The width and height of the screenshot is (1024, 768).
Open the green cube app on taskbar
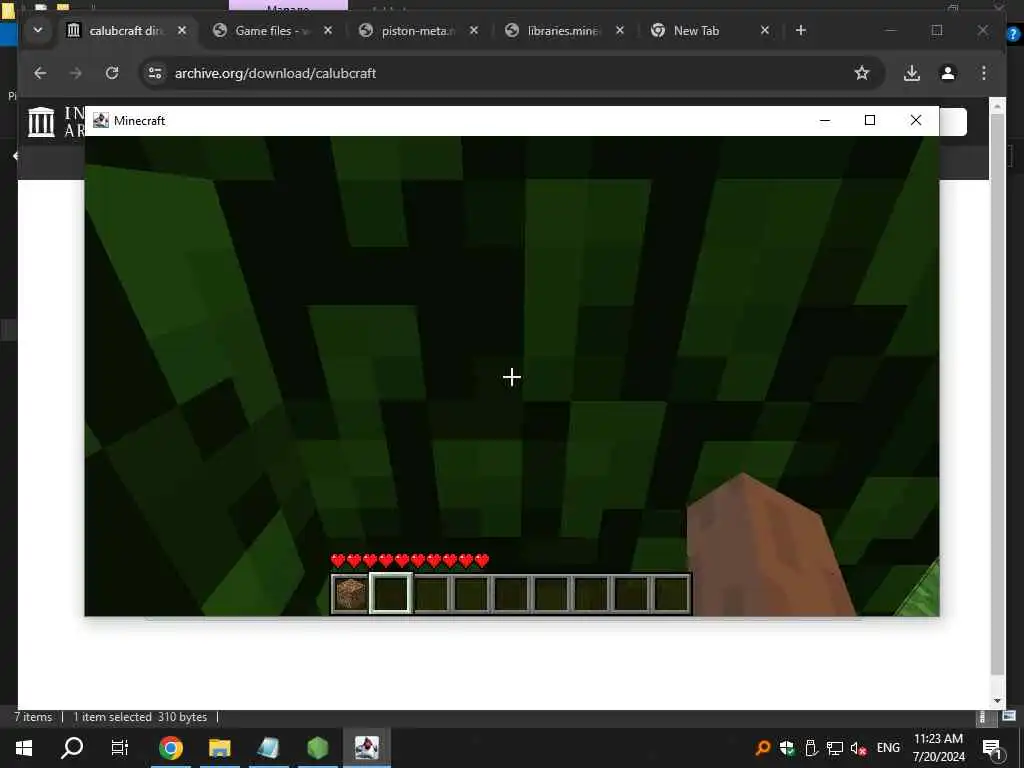coord(317,748)
